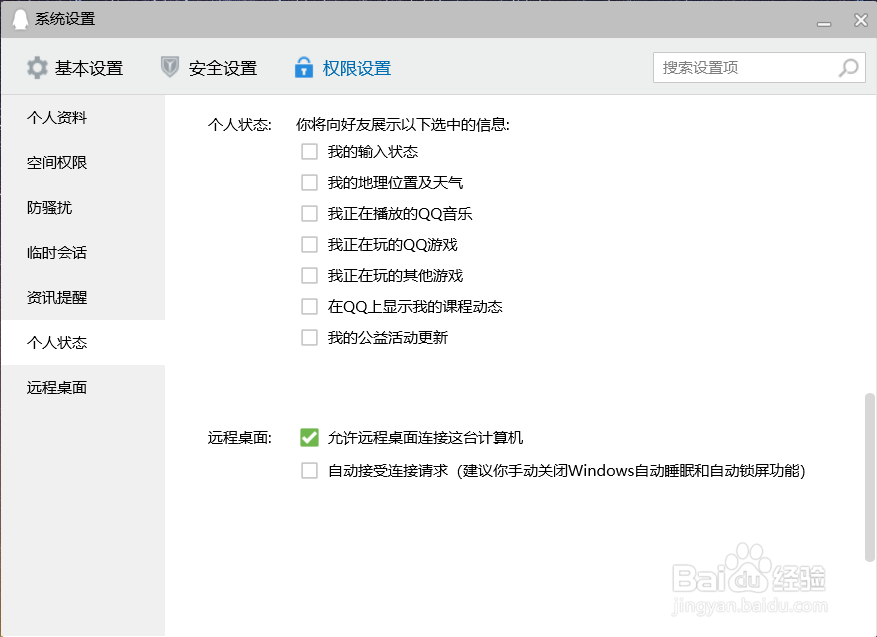The height and width of the screenshot is (637, 877).
Task: Open the 基本设置 tab
Action: tap(75, 68)
